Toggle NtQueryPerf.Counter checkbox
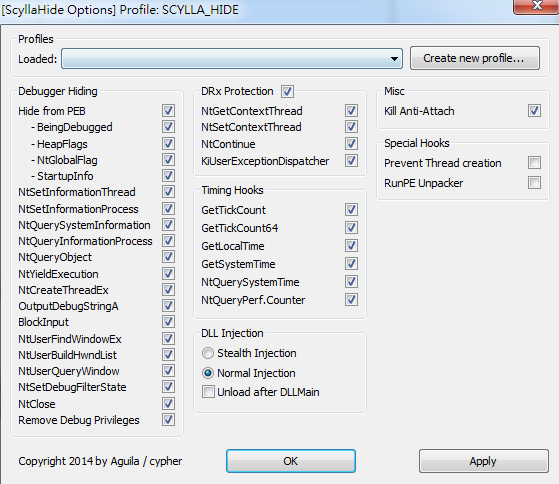The width and height of the screenshot is (559, 484). click(x=351, y=300)
